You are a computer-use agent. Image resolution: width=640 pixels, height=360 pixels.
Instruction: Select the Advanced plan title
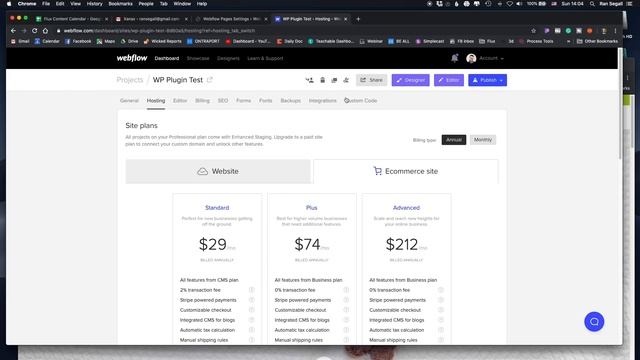(406, 208)
